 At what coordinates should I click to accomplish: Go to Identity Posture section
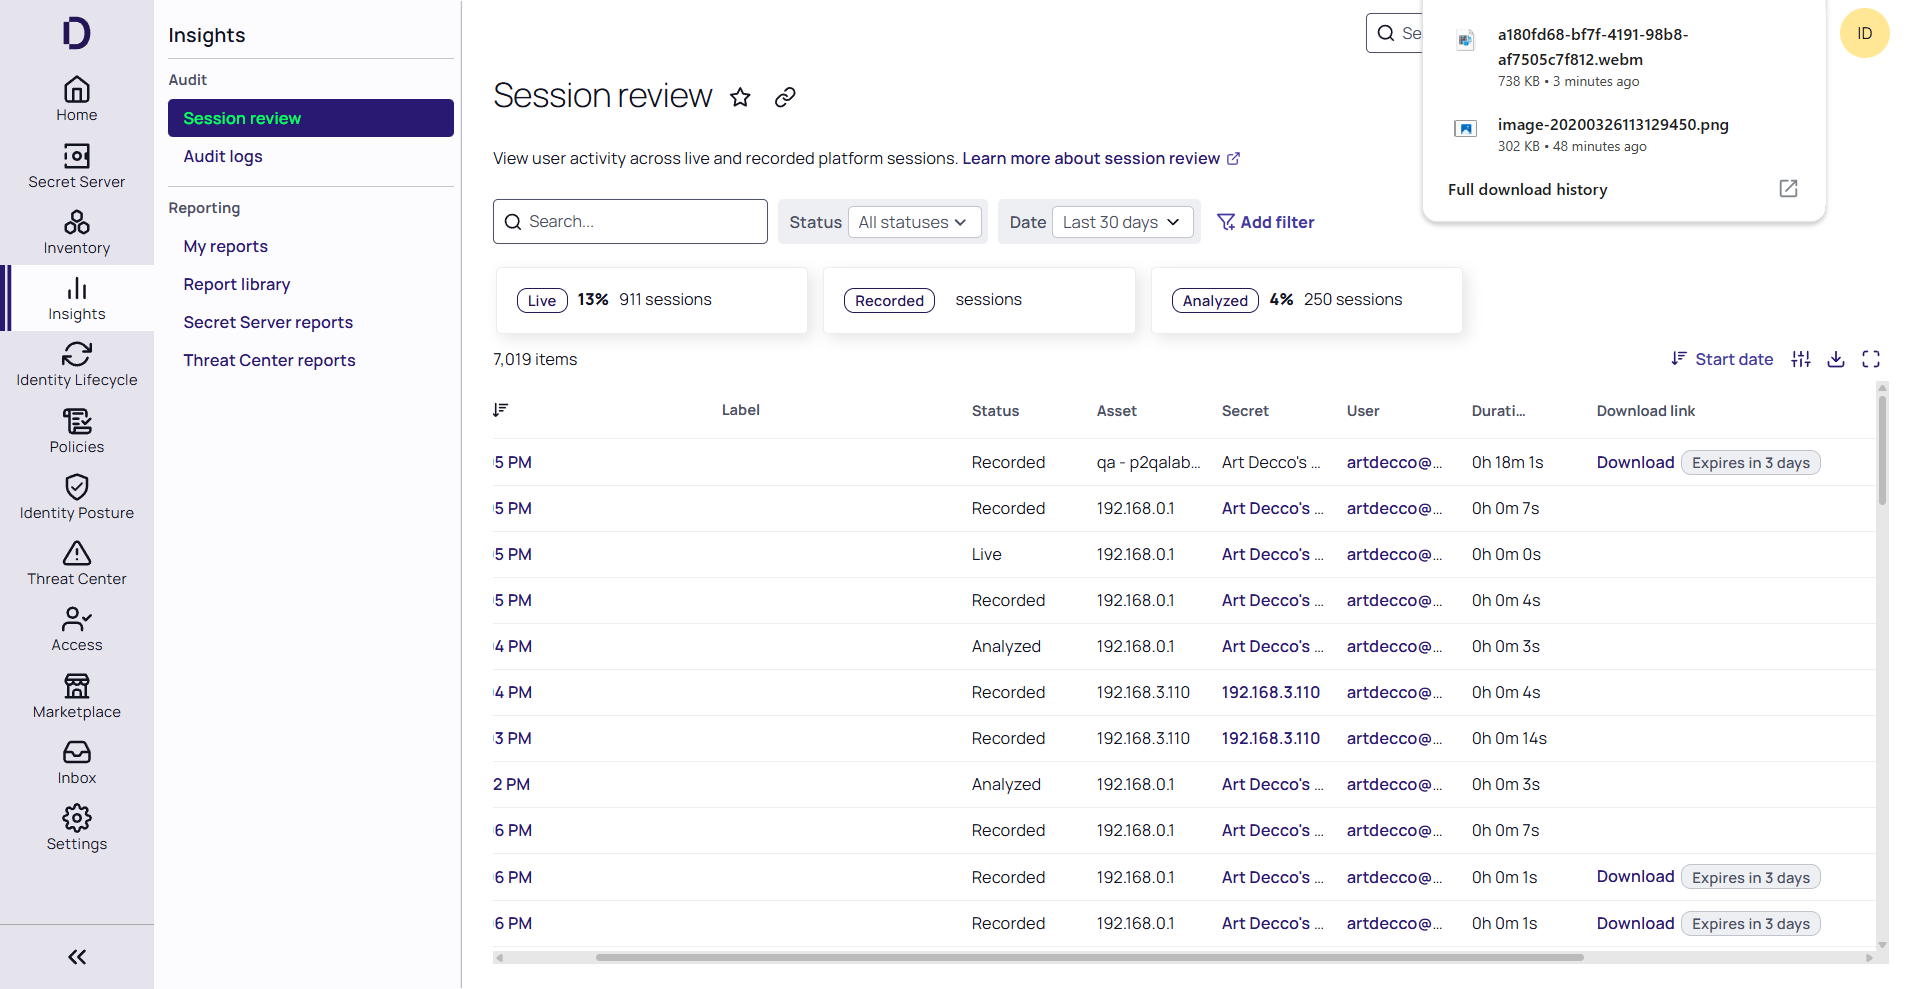click(x=77, y=497)
